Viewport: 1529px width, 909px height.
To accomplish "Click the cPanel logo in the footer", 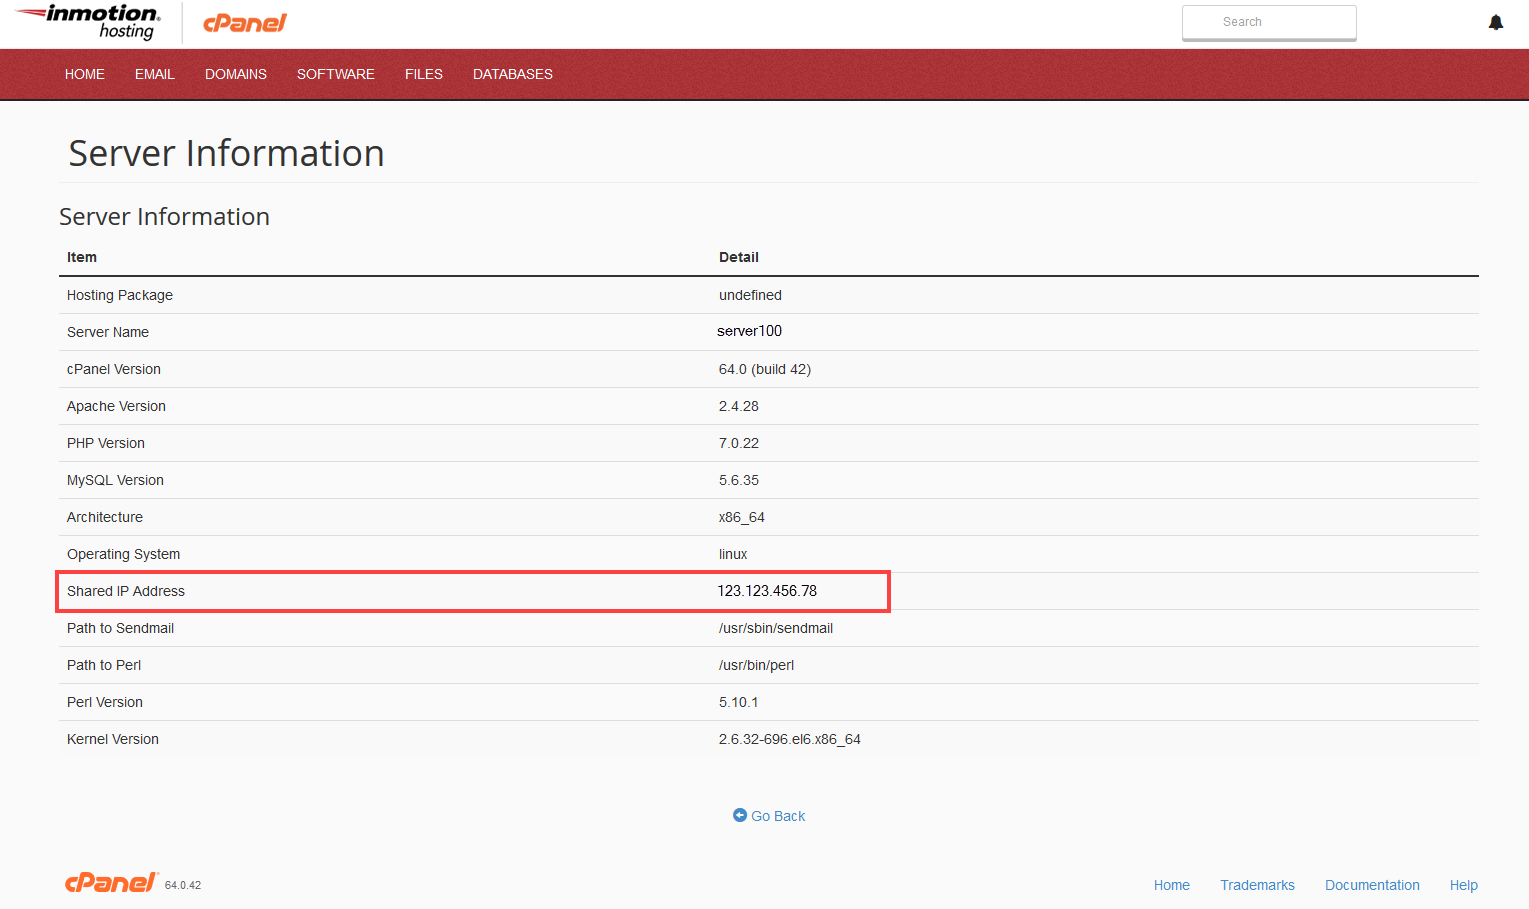I will (110, 882).
